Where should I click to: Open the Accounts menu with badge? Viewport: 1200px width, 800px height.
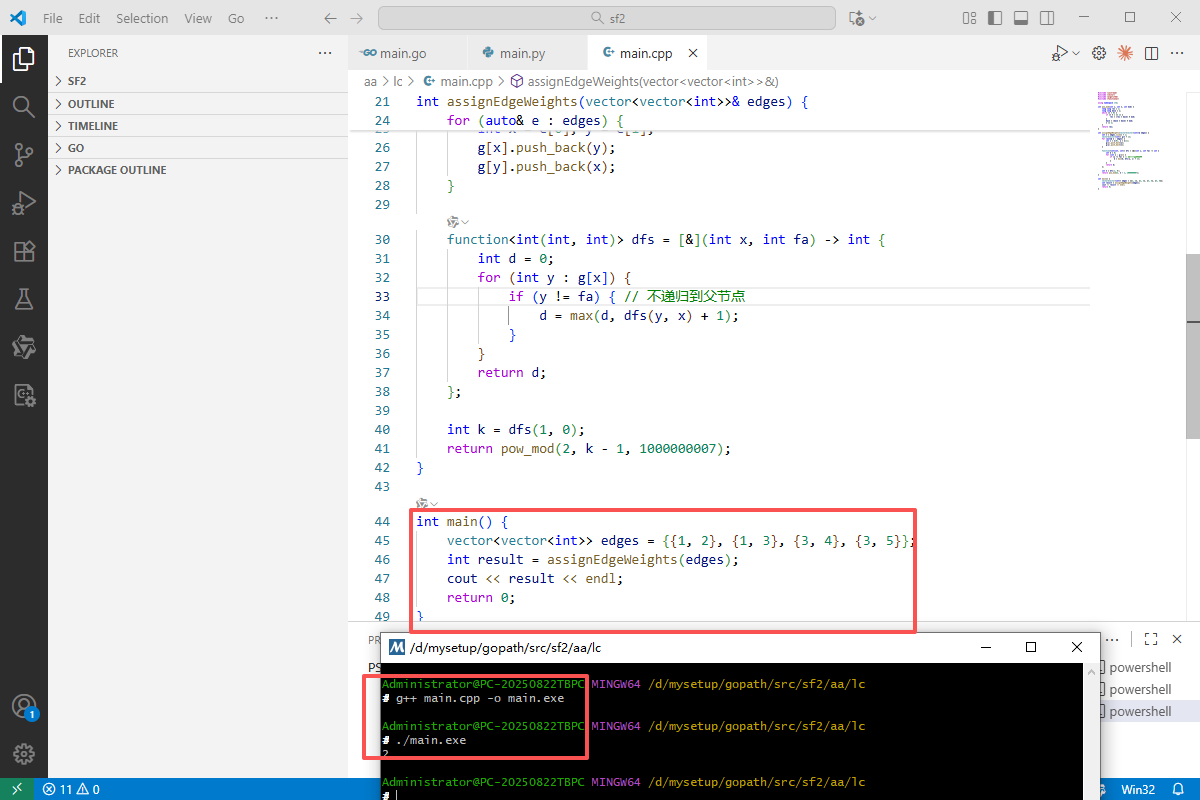pyautogui.click(x=24, y=706)
